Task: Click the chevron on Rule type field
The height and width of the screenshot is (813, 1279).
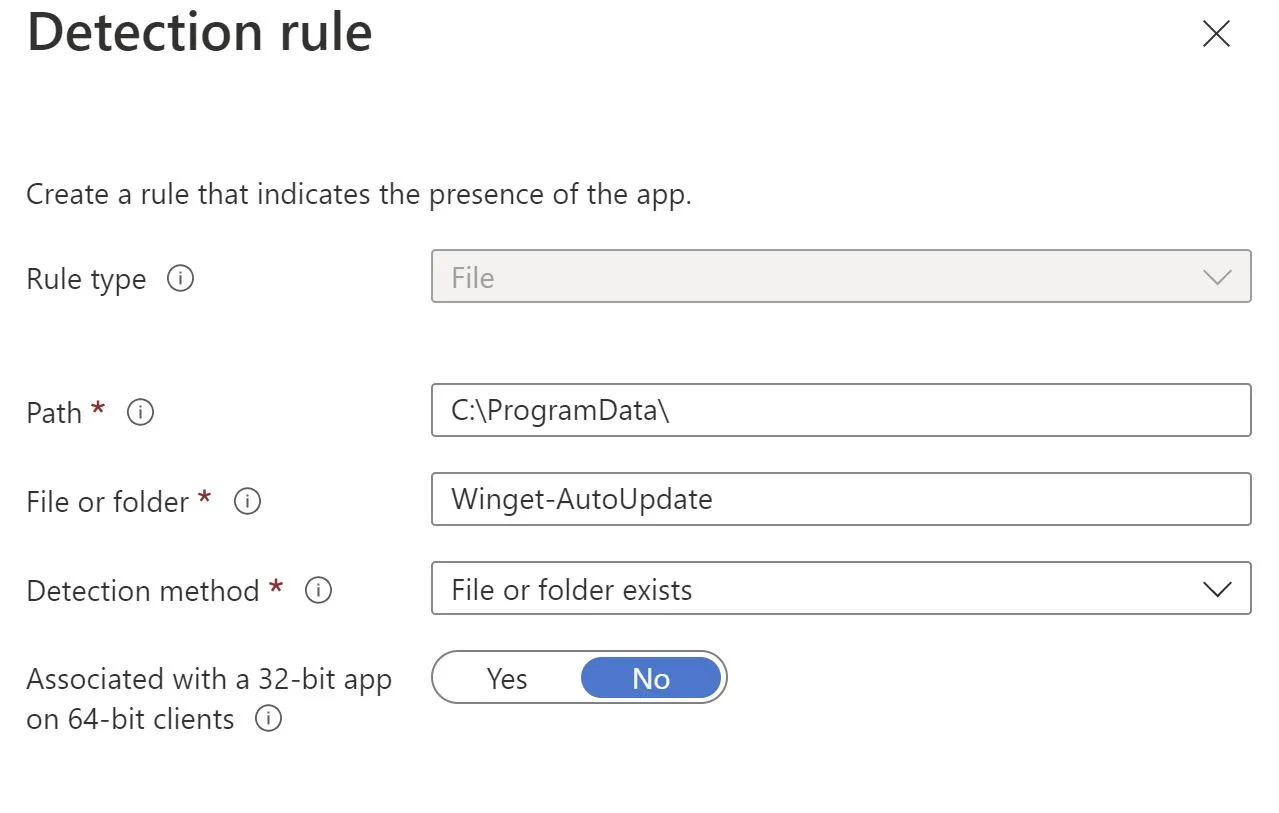Action: pos(1217,277)
